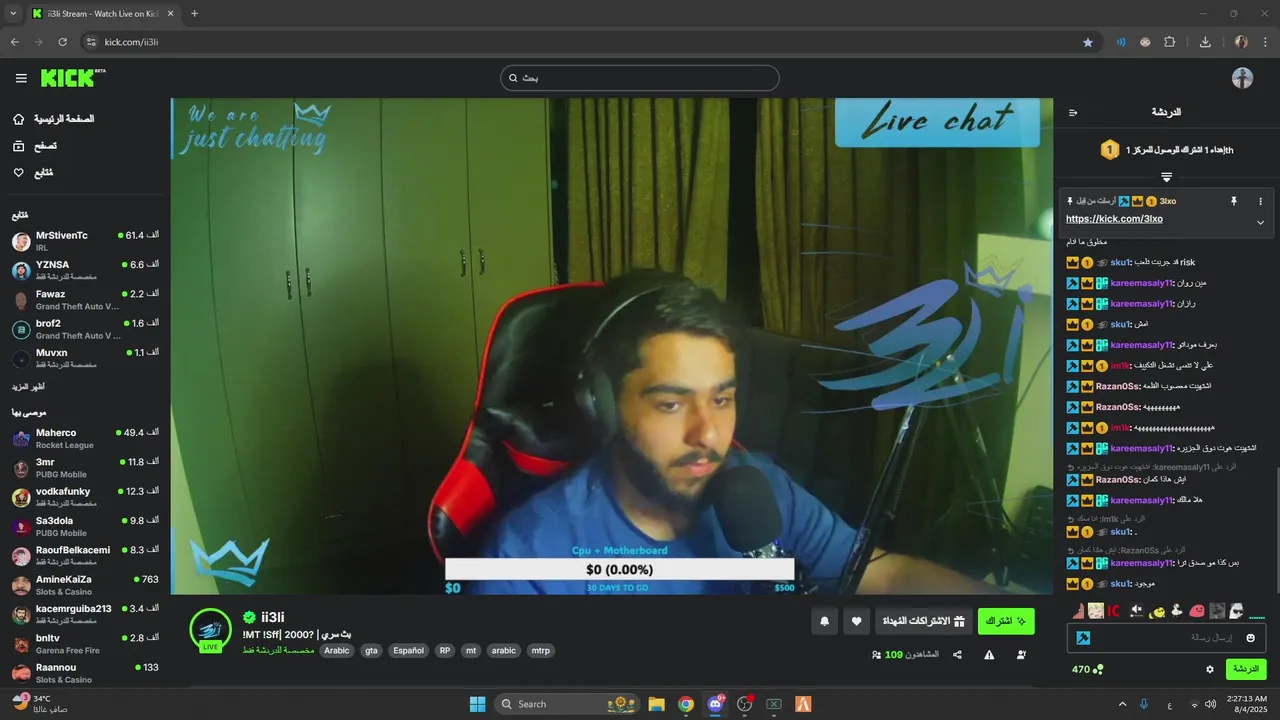Open the chat-only category link under title
The height and width of the screenshot is (720, 1280).
[278, 651]
